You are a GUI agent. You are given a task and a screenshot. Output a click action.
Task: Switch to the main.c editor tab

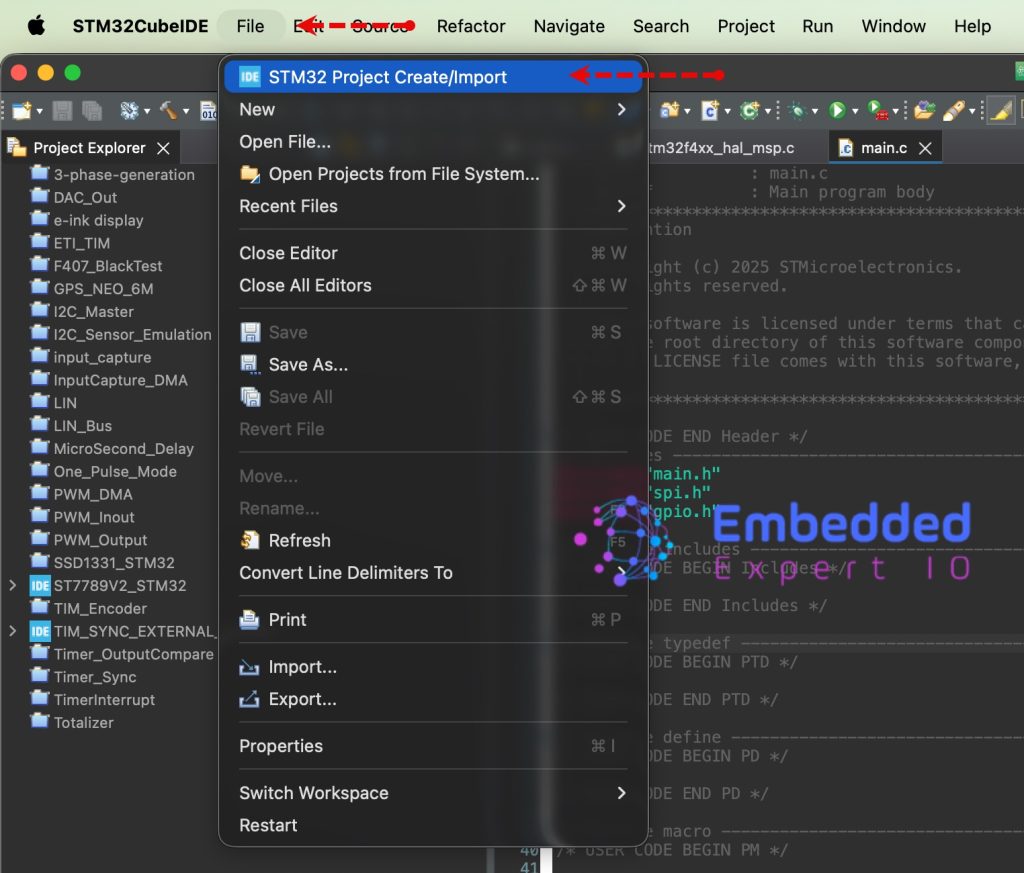(x=883, y=148)
